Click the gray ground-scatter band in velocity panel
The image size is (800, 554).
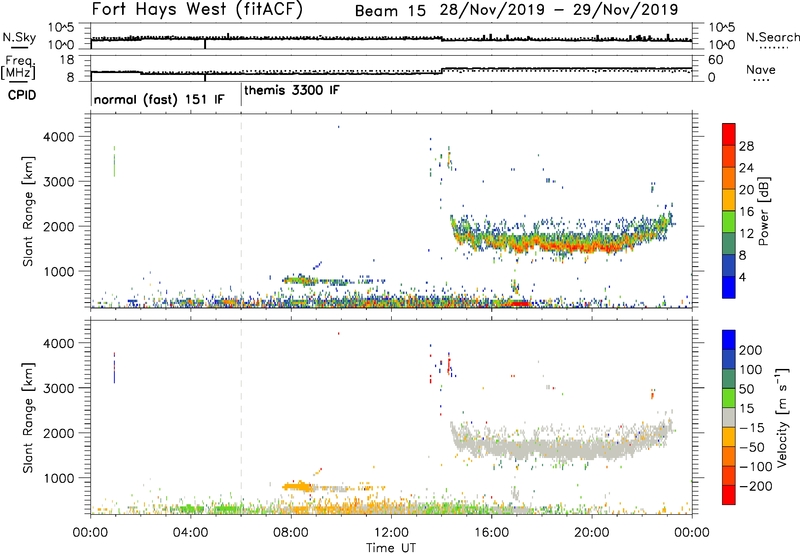pyautogui.click(x=561, y=447)
